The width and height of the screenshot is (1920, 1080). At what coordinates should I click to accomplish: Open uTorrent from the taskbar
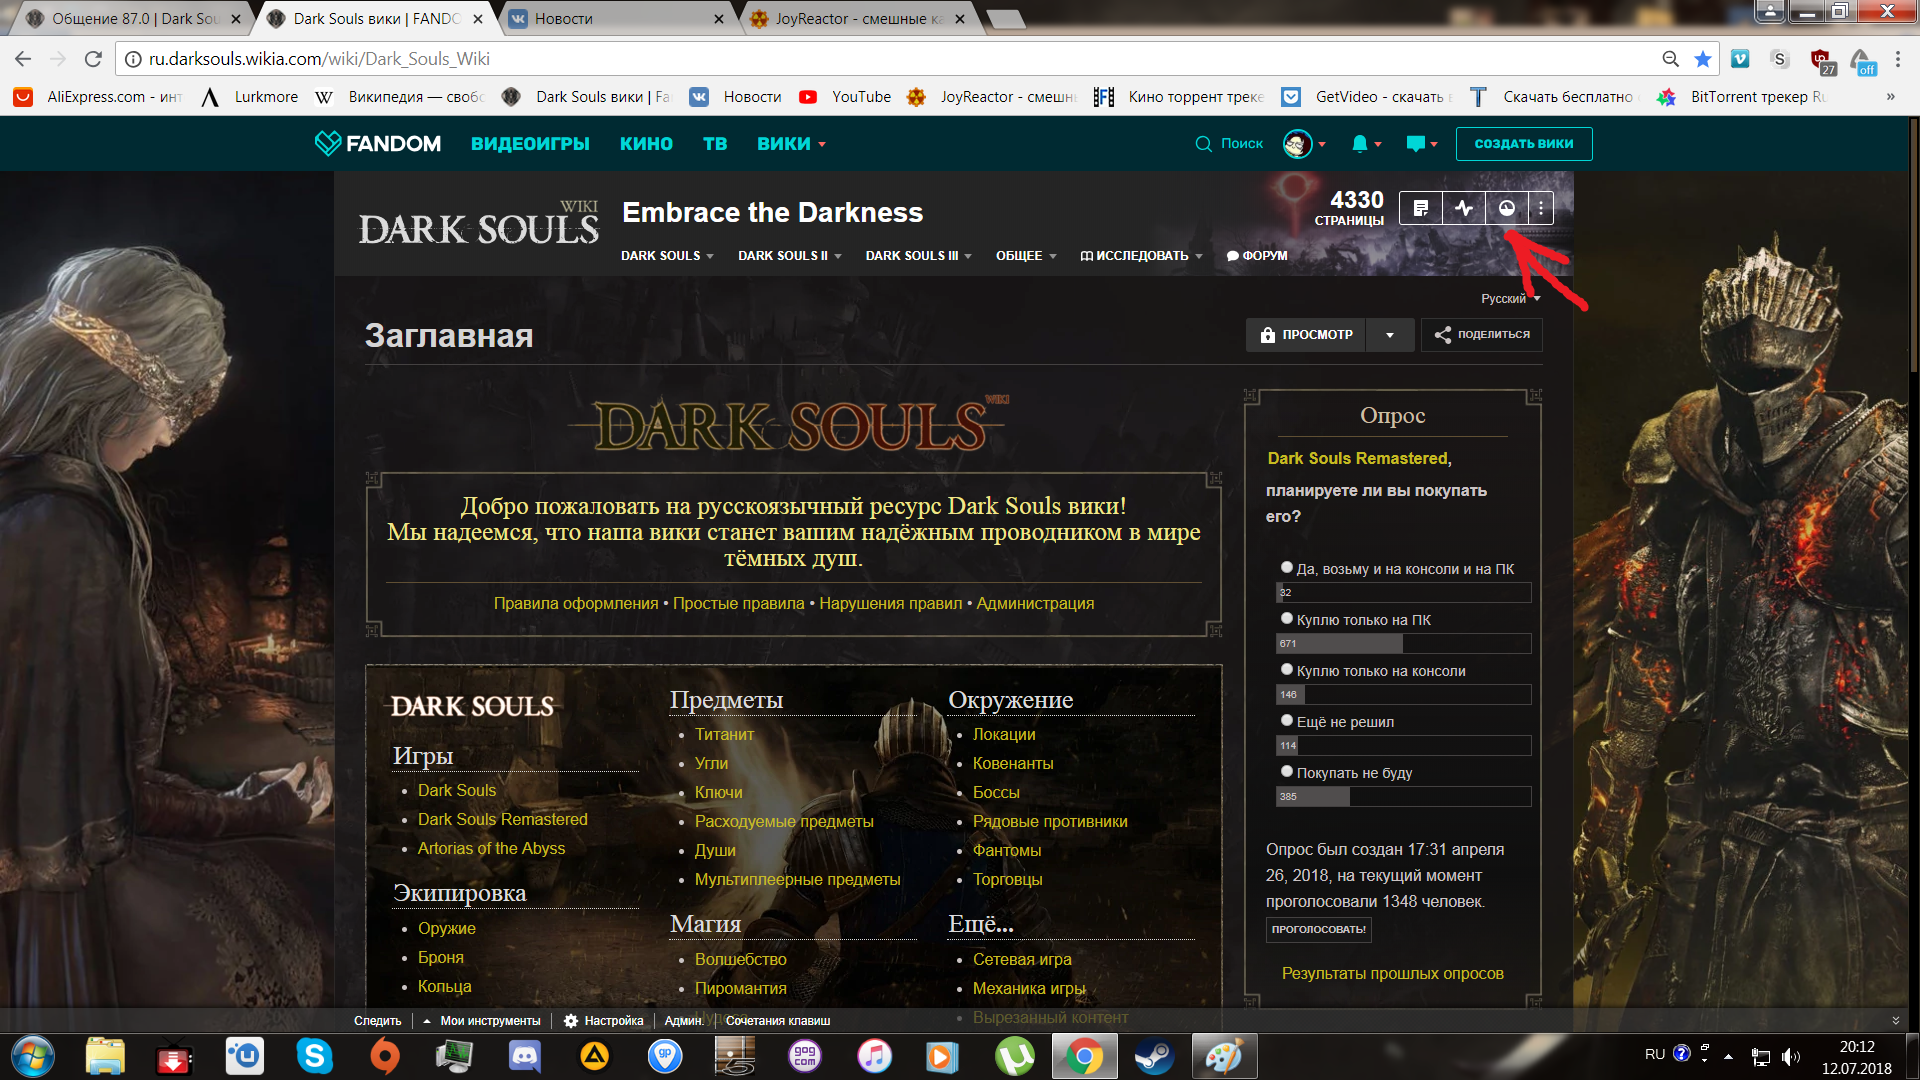(1015, 1056)
